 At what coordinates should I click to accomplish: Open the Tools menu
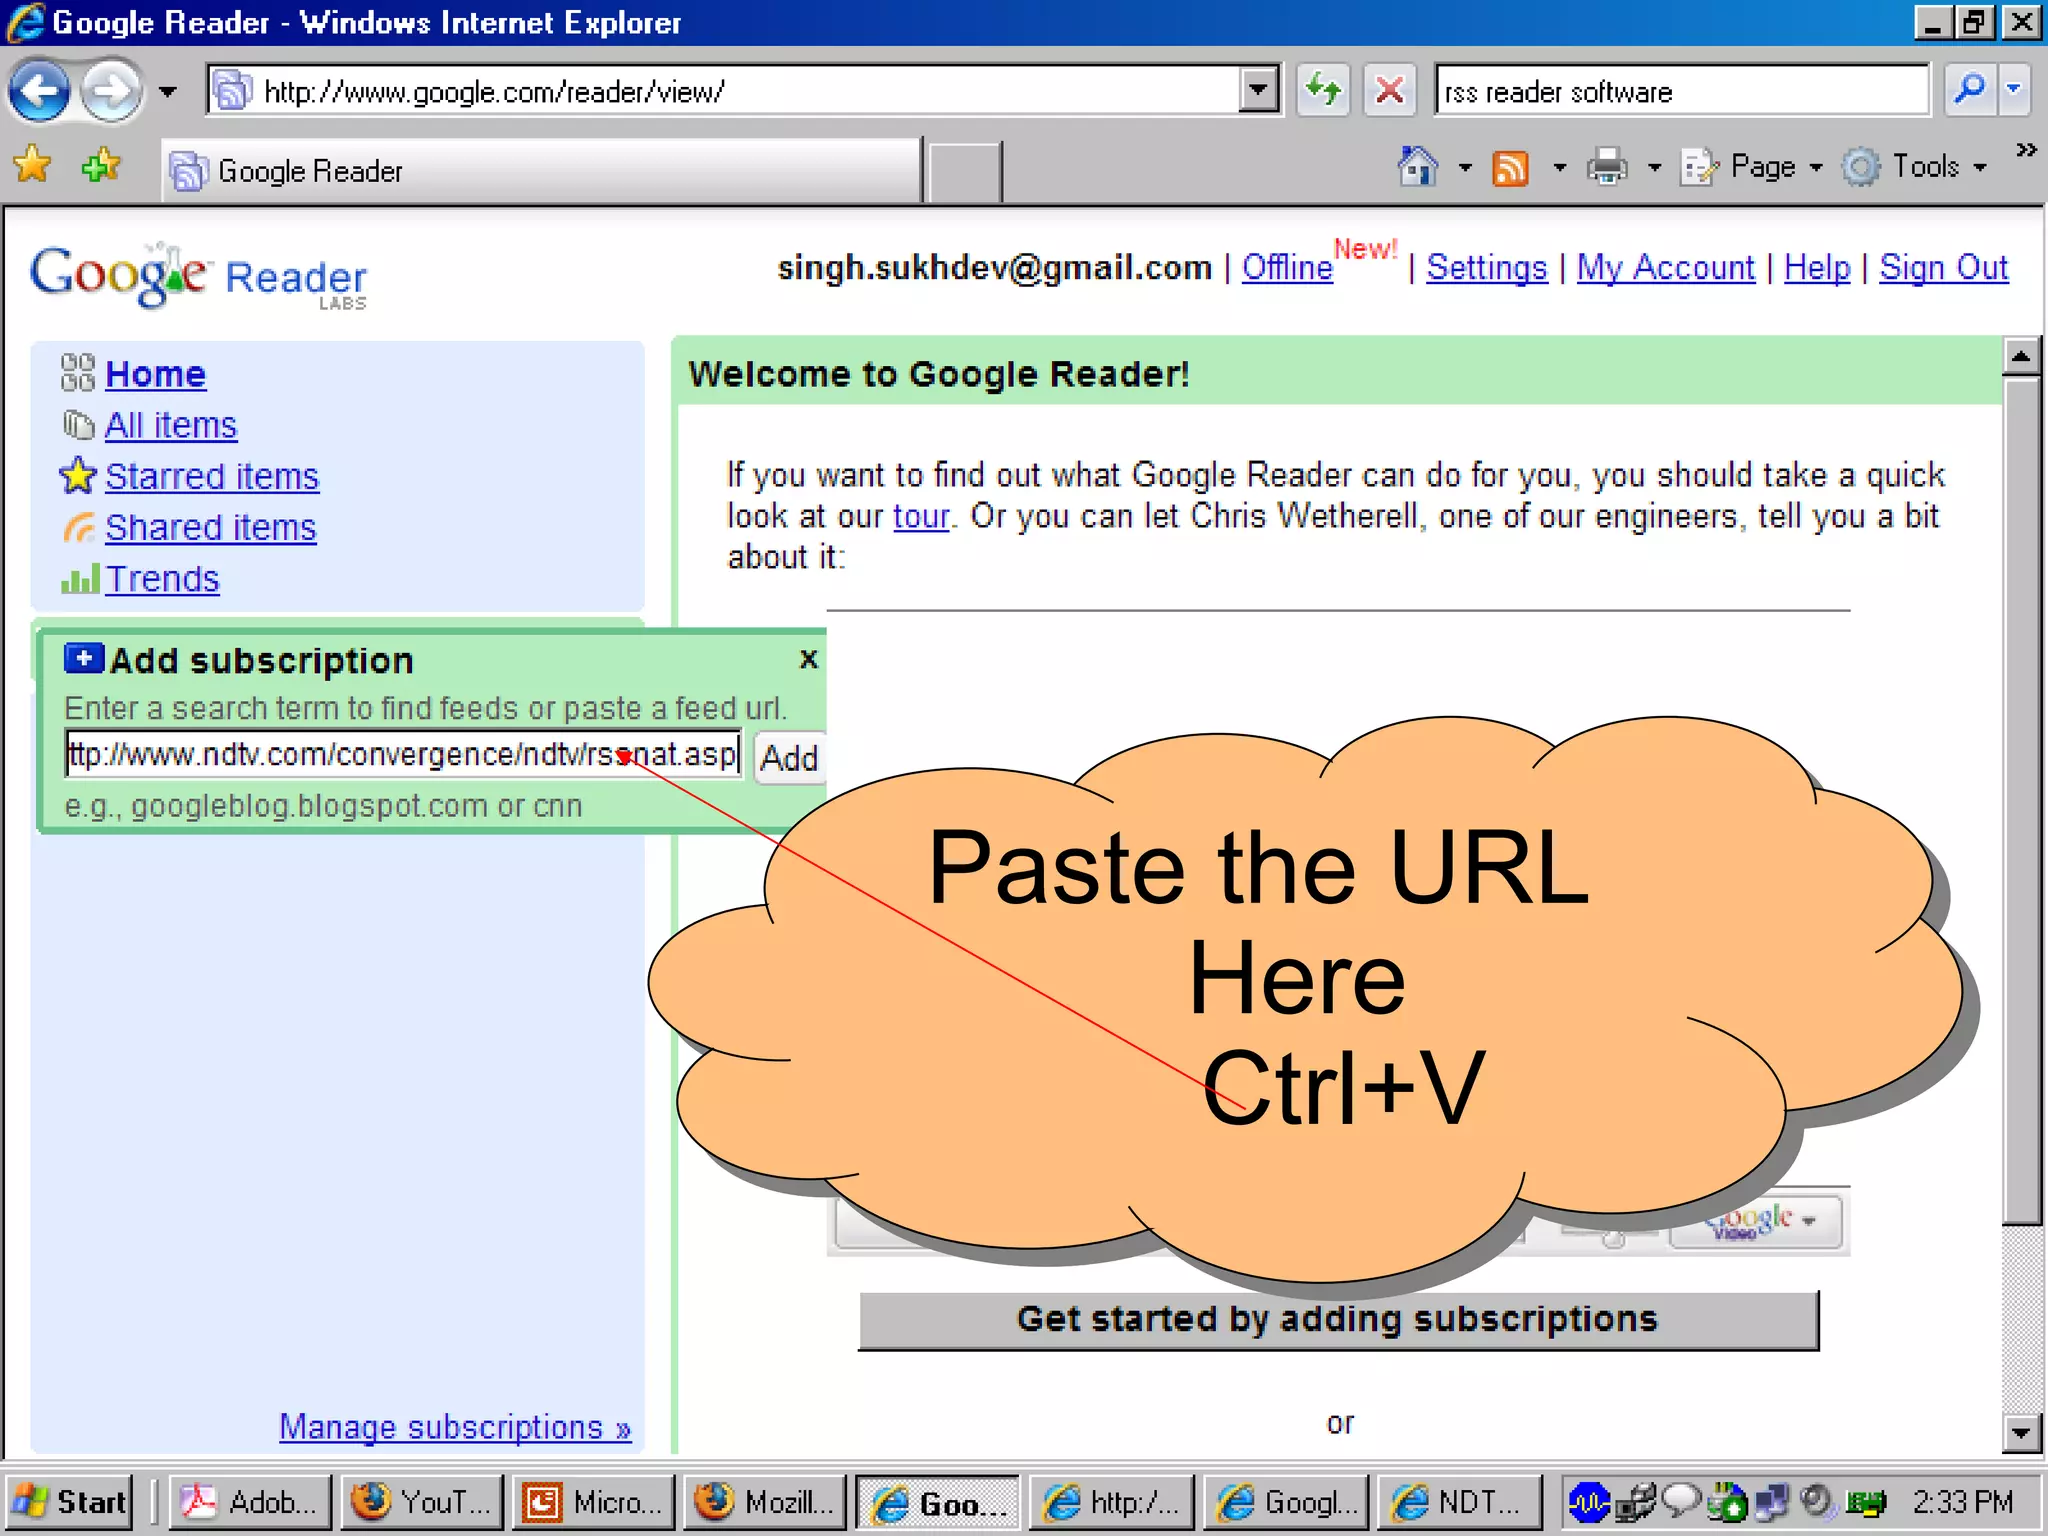(x=1914, y=167)
